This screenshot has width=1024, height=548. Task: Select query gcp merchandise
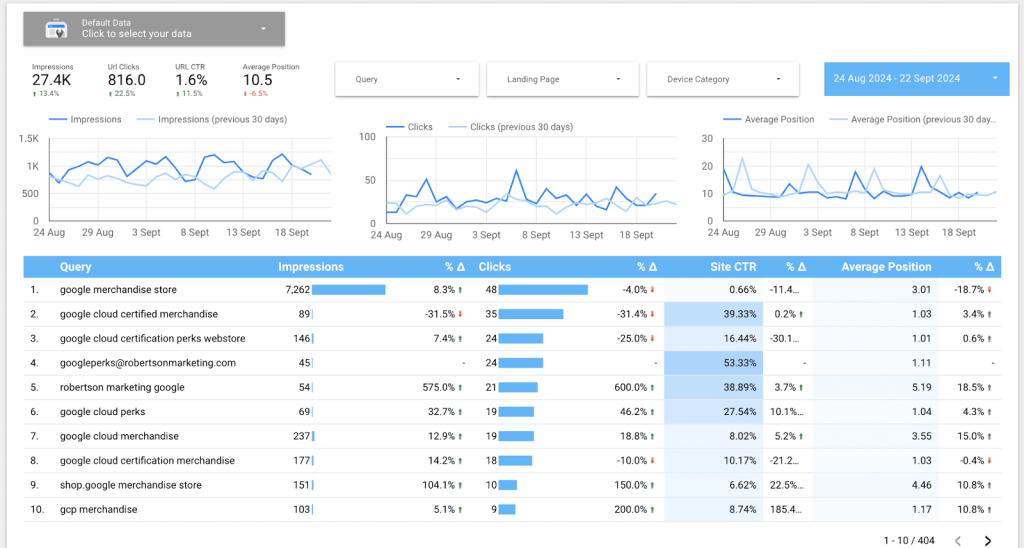(x=99, y=509)
